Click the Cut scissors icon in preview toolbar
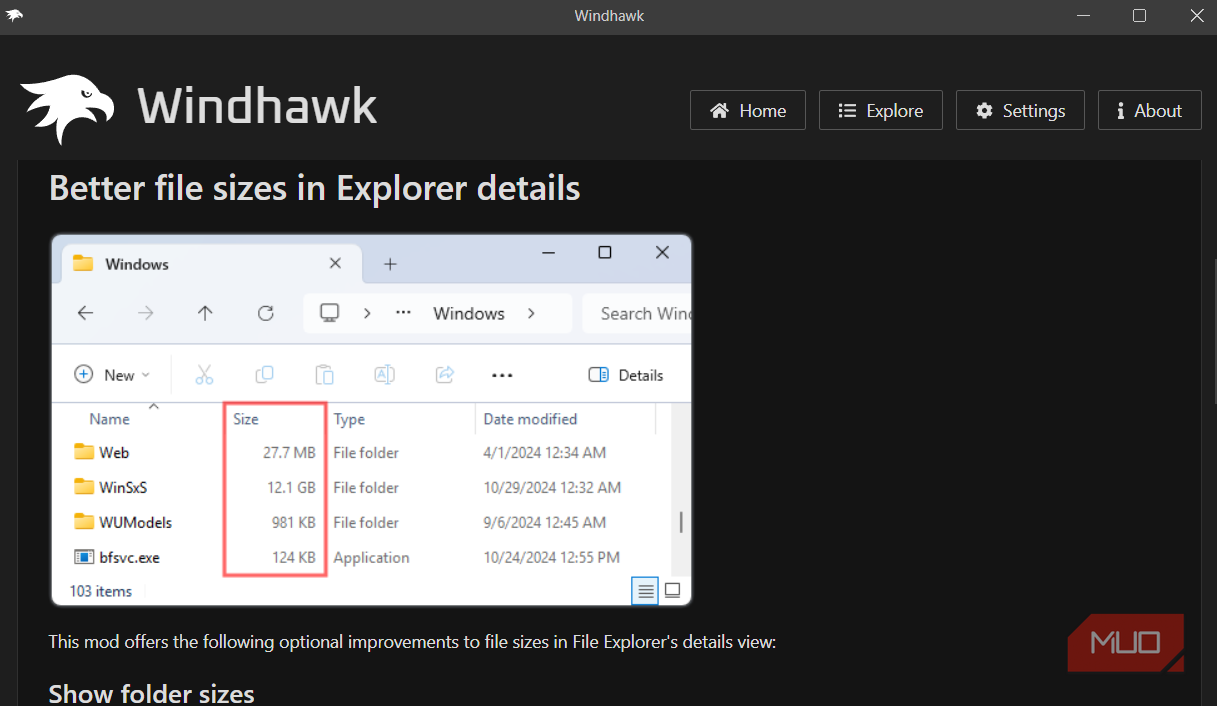1217x706 pixels. 204,375
